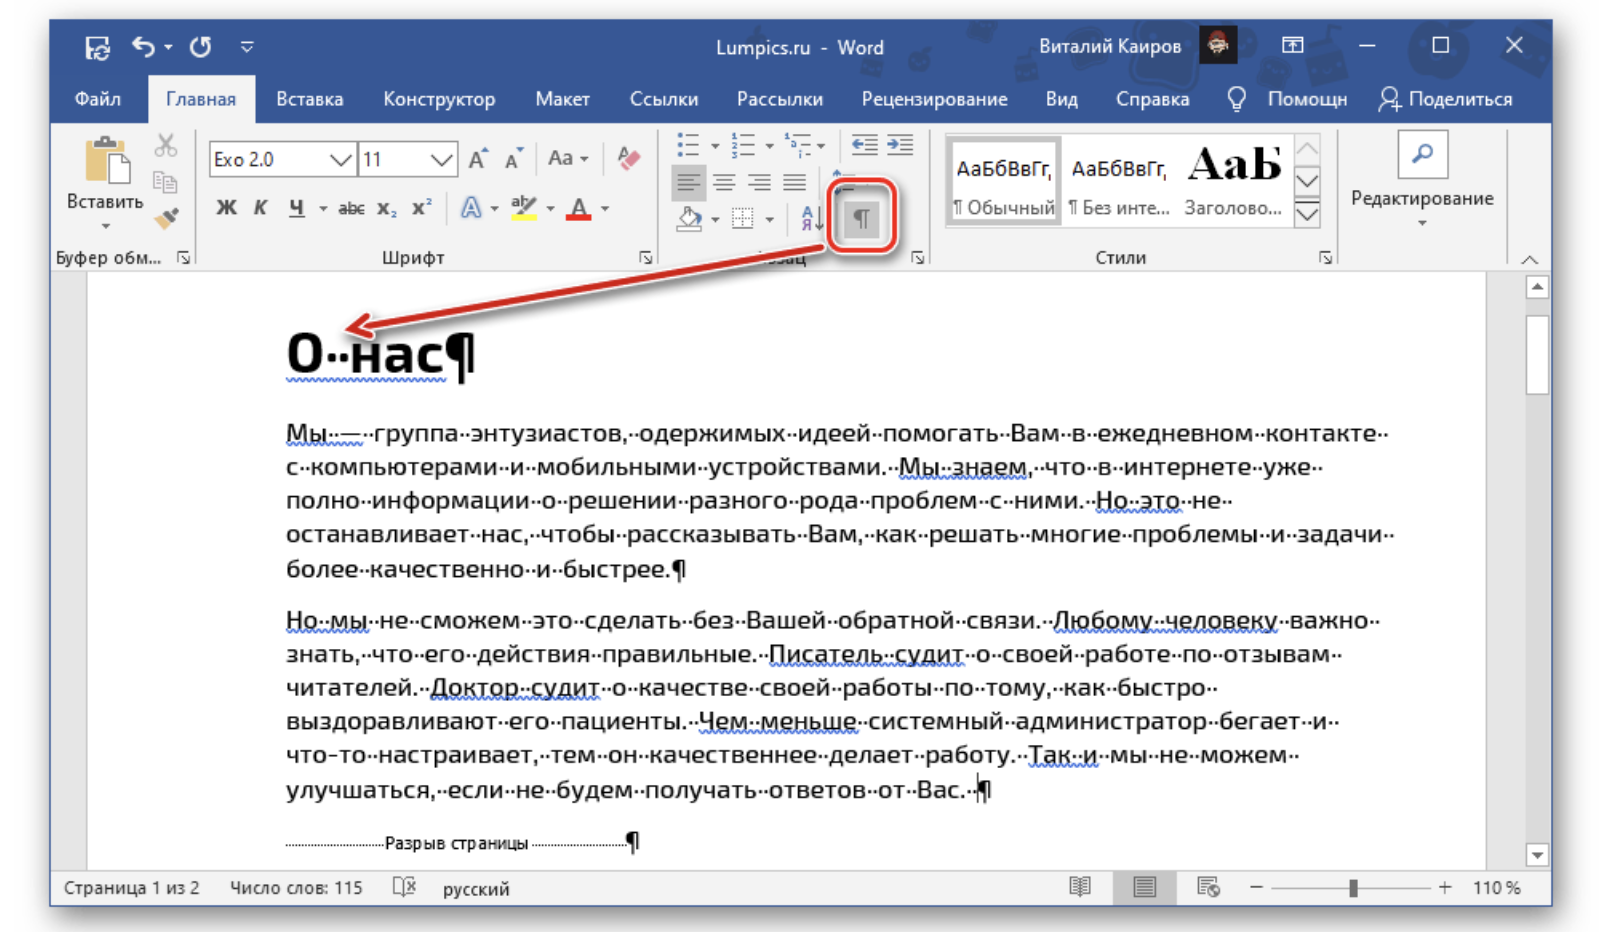Image resolution: width=1600 pixels, height=932 pixels.
Task: Collapse the ribbon with the chevron
Action: pyautogui.click(x=1530, y=260)
